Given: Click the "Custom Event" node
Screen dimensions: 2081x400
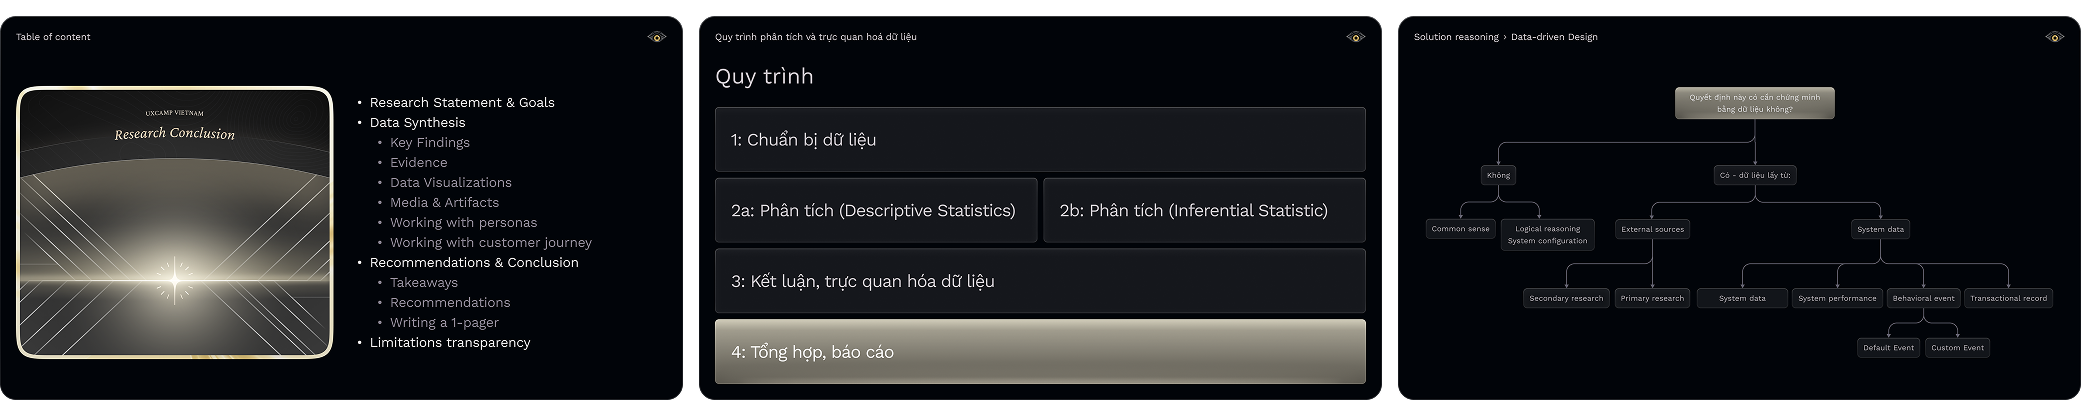Looking at the screenshot, I should (1957, 348).
